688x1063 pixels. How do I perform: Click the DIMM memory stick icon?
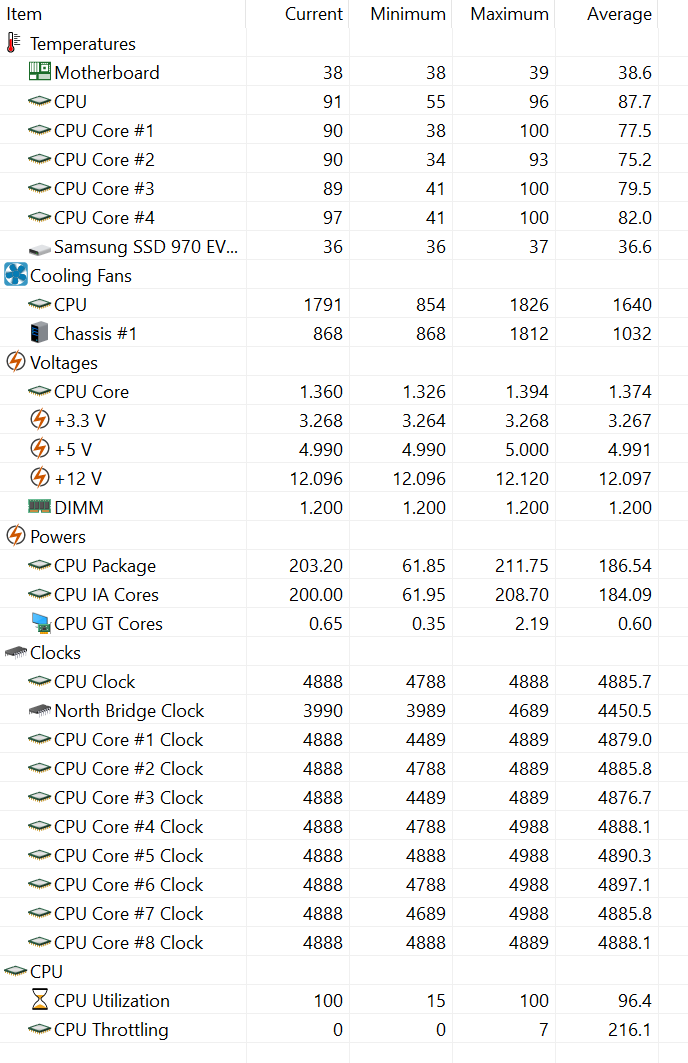[x=39, y=506]
